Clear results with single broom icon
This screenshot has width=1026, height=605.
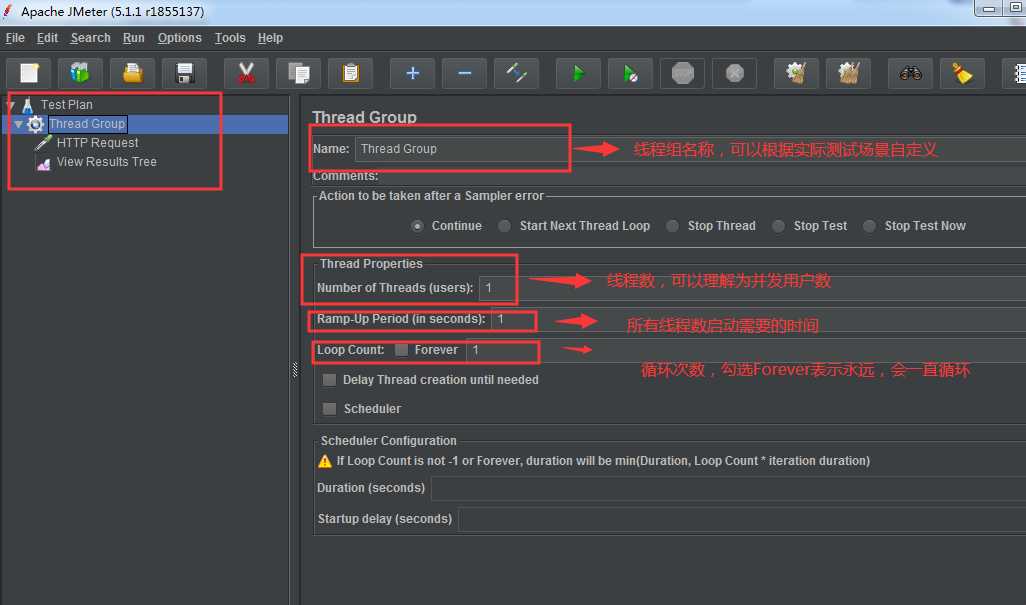point(796,73)
